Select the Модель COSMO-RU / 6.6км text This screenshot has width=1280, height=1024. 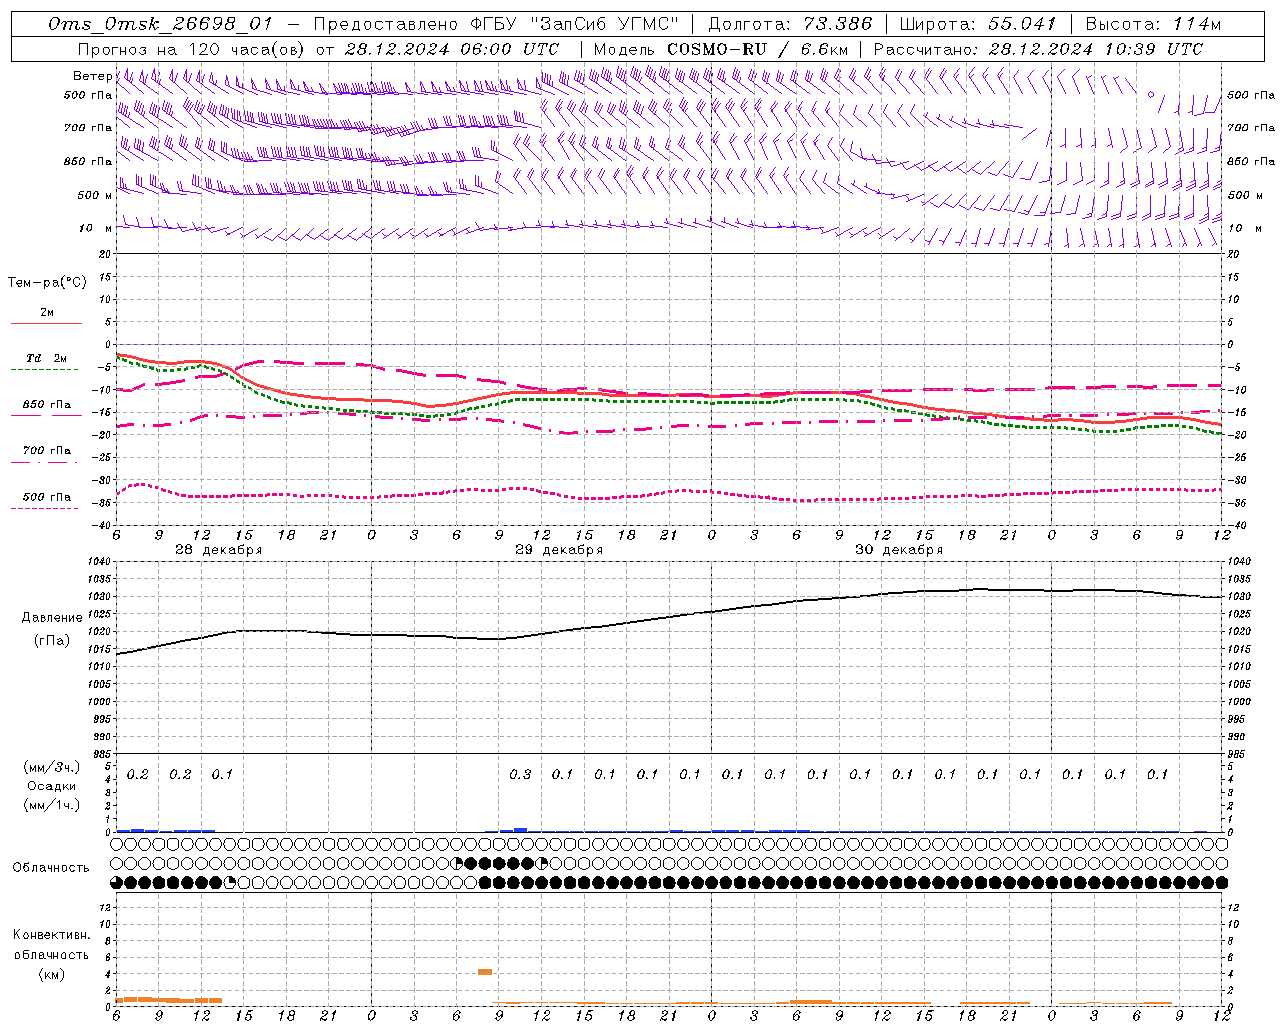720,49
